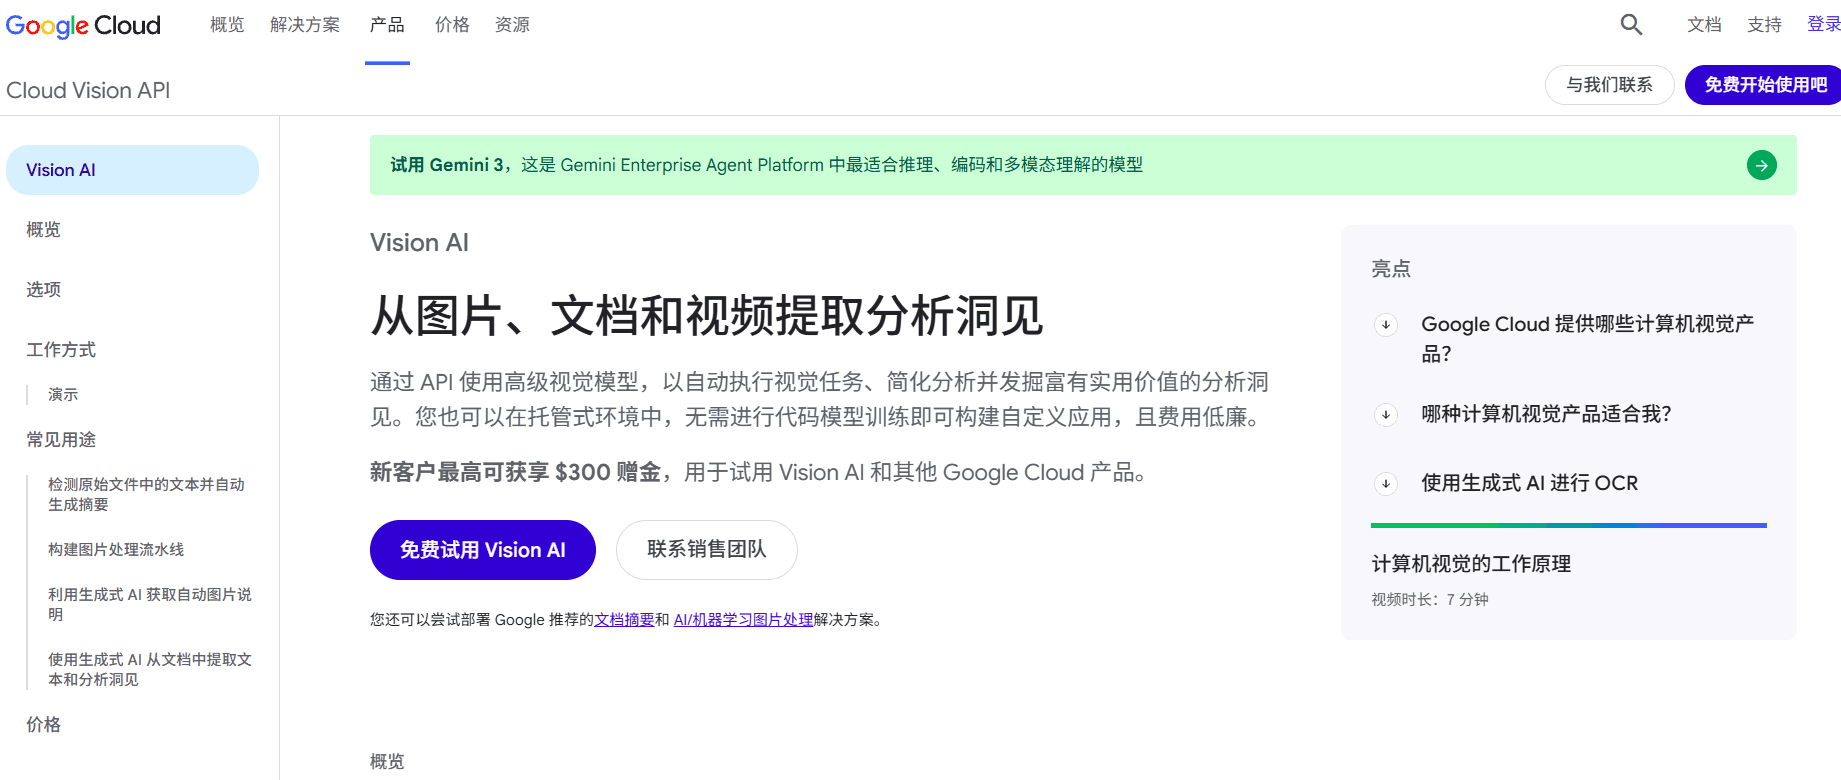
Task: Select '使用生成式 AI 从文档中提取文本和分析洞见'
Action: pos(150,670)
